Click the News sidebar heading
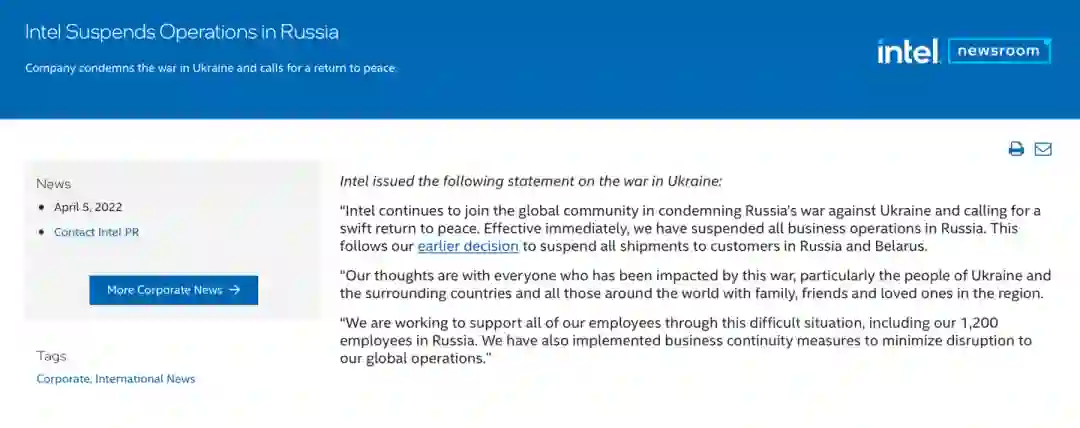 pos(54,184)
